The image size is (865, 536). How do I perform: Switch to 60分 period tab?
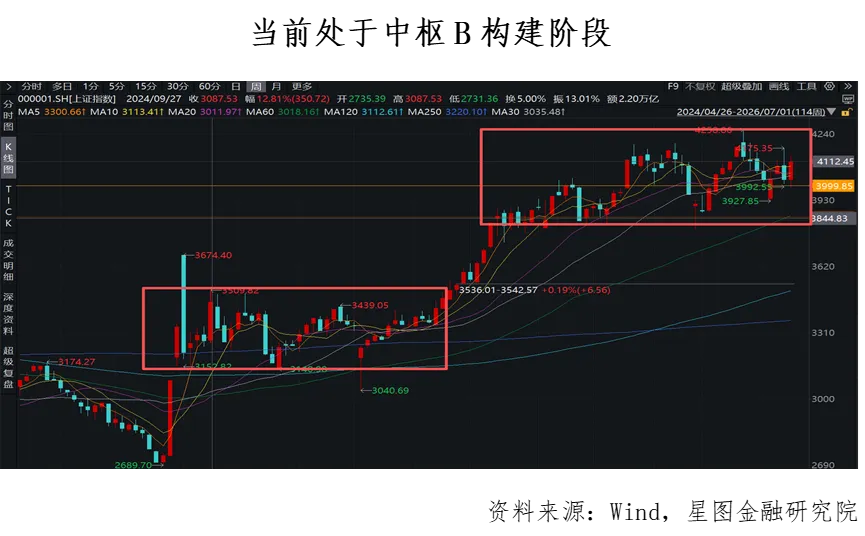tap(209, 87)
